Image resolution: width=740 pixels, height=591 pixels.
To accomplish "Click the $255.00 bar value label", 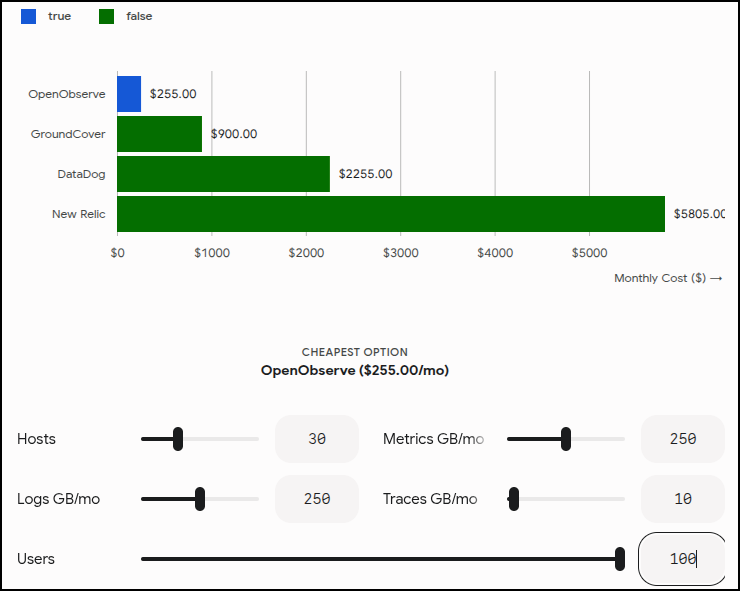I will point(173,94).
